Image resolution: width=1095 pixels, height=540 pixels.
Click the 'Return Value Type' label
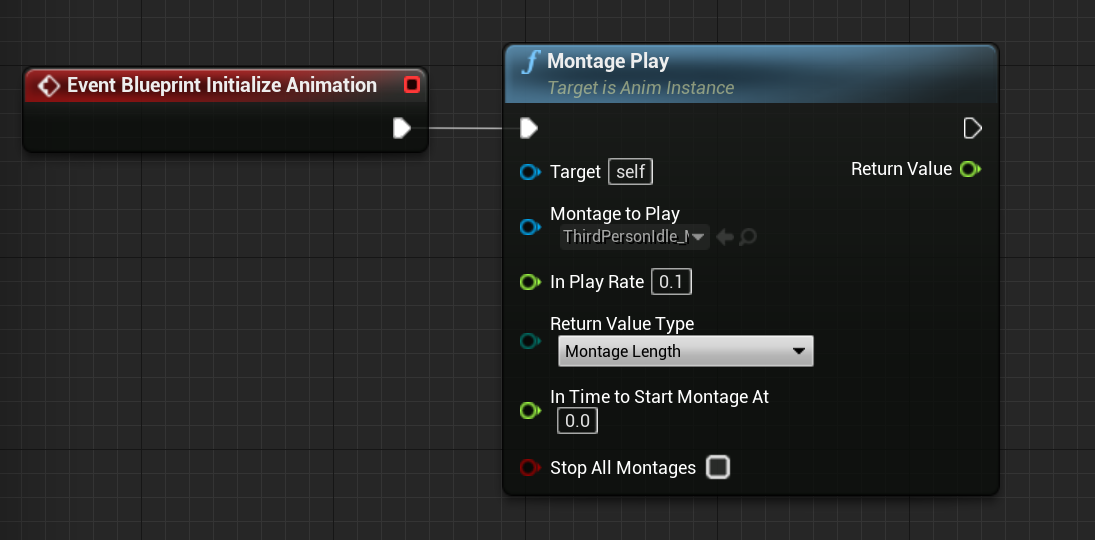click(622, 323)
